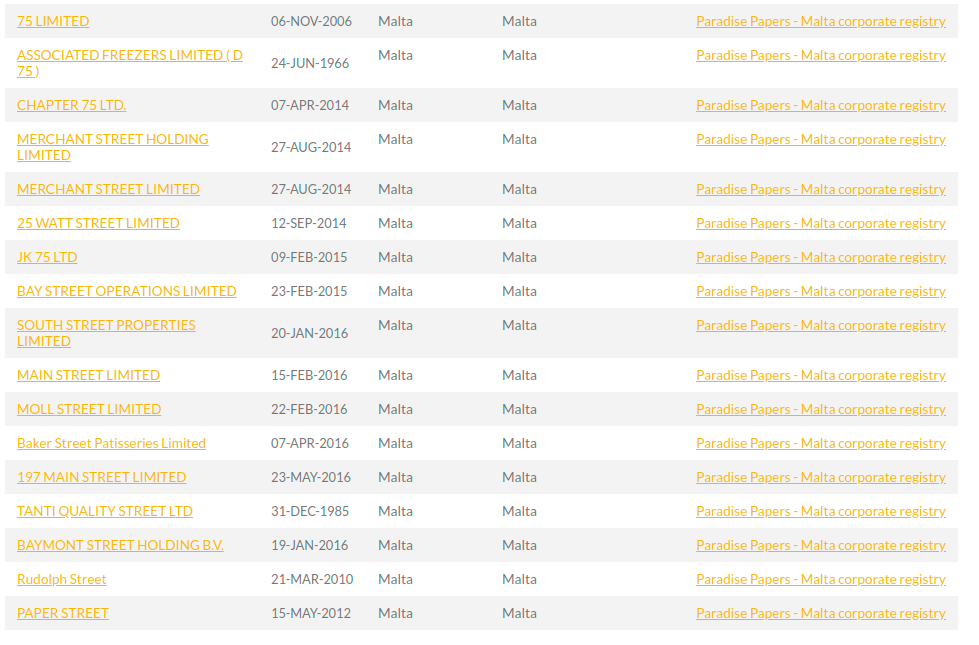The width and height of the screenshot is (979, 645).
Task: Open ASSOCIATED FREEZERS LIMITED (D 75) link
Action: pyautogui.click(x=130, y=63)
